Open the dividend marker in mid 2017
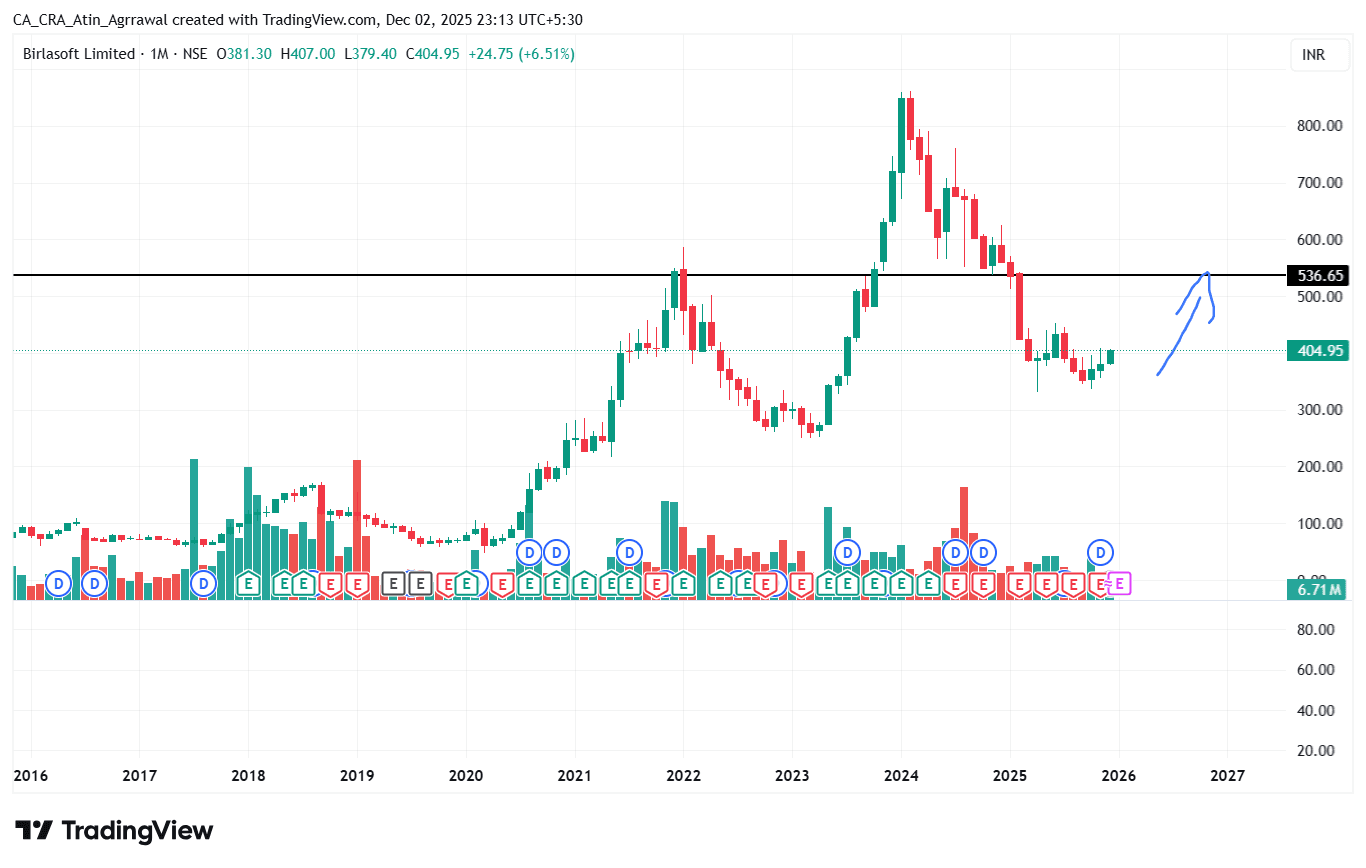The image size is (1366, 868). [x=204, y=583]
